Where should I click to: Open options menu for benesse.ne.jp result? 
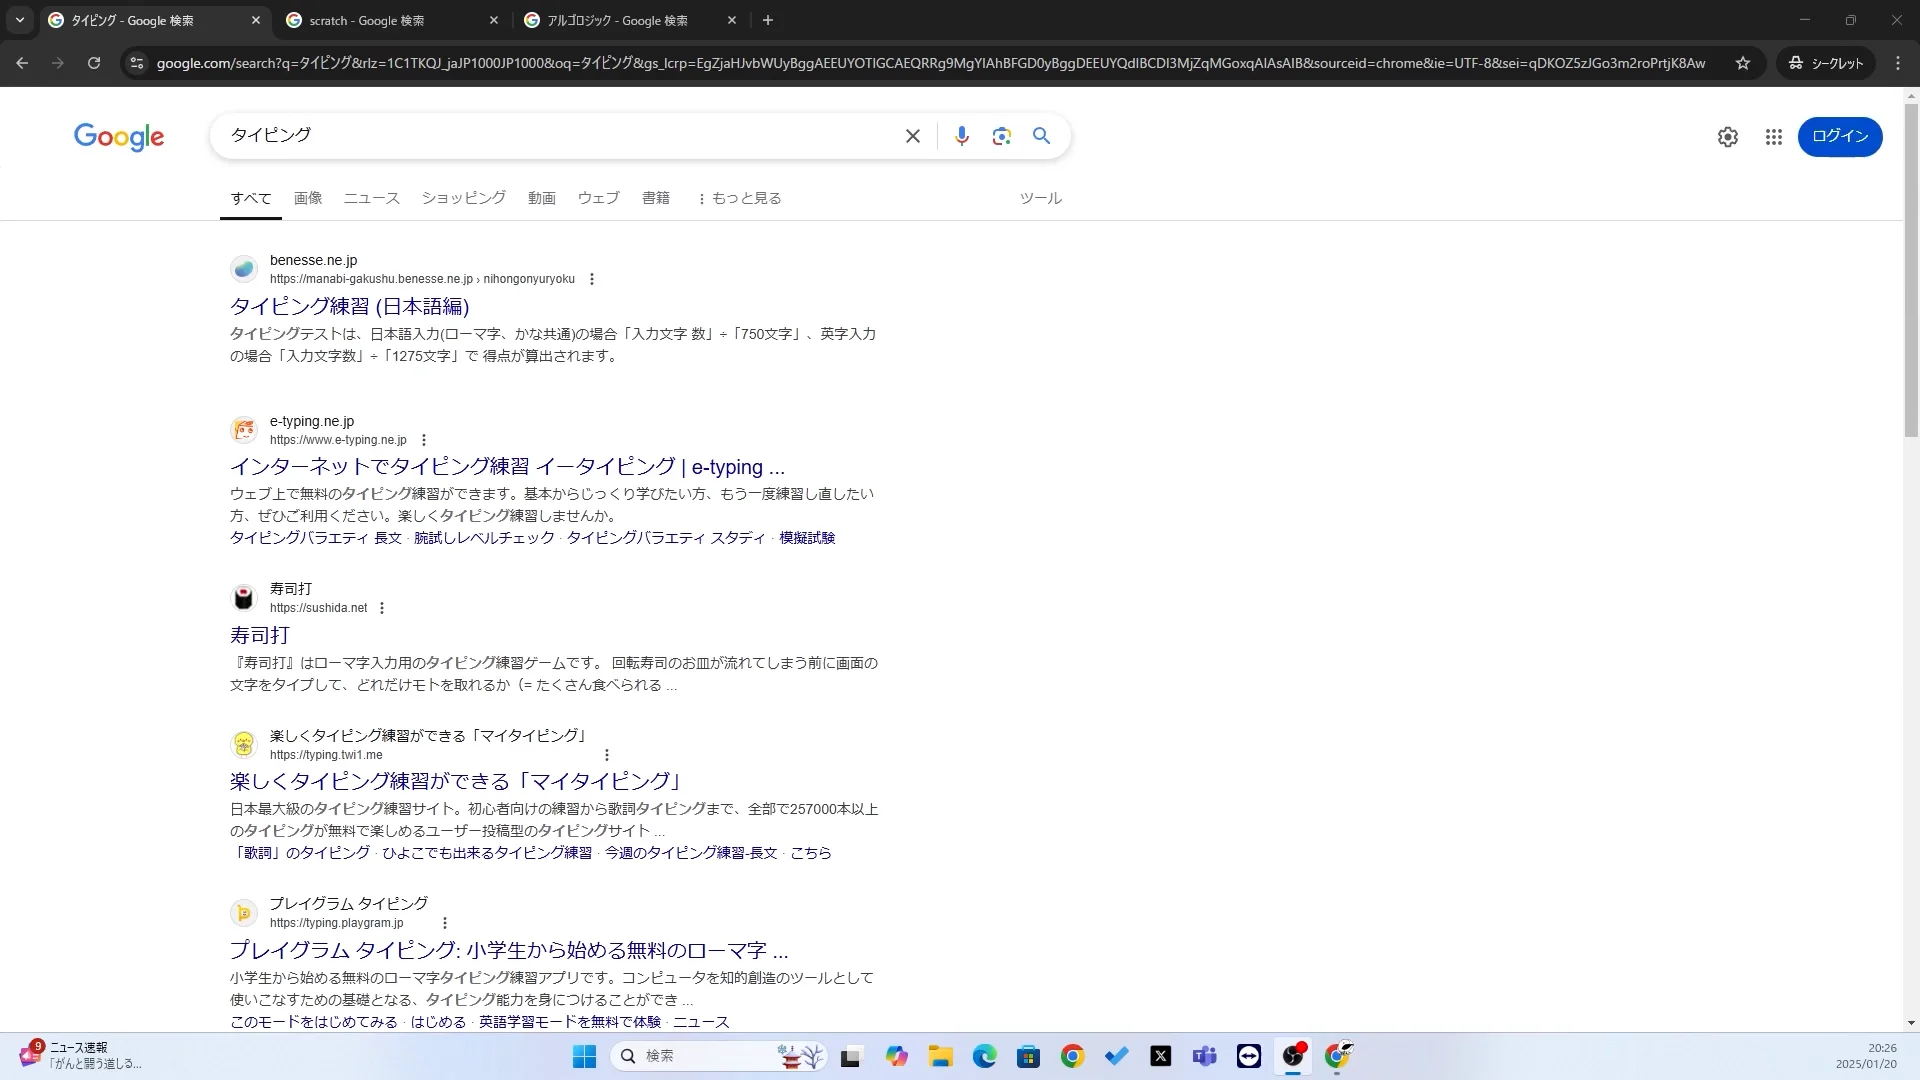pyautogui.click(x=591, y=279)
